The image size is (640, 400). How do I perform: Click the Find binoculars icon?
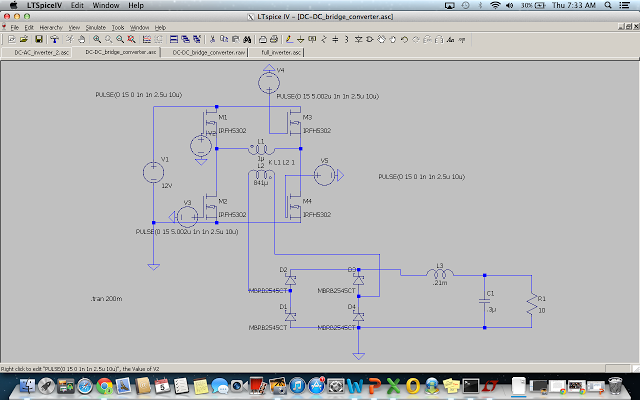[246, 39]
